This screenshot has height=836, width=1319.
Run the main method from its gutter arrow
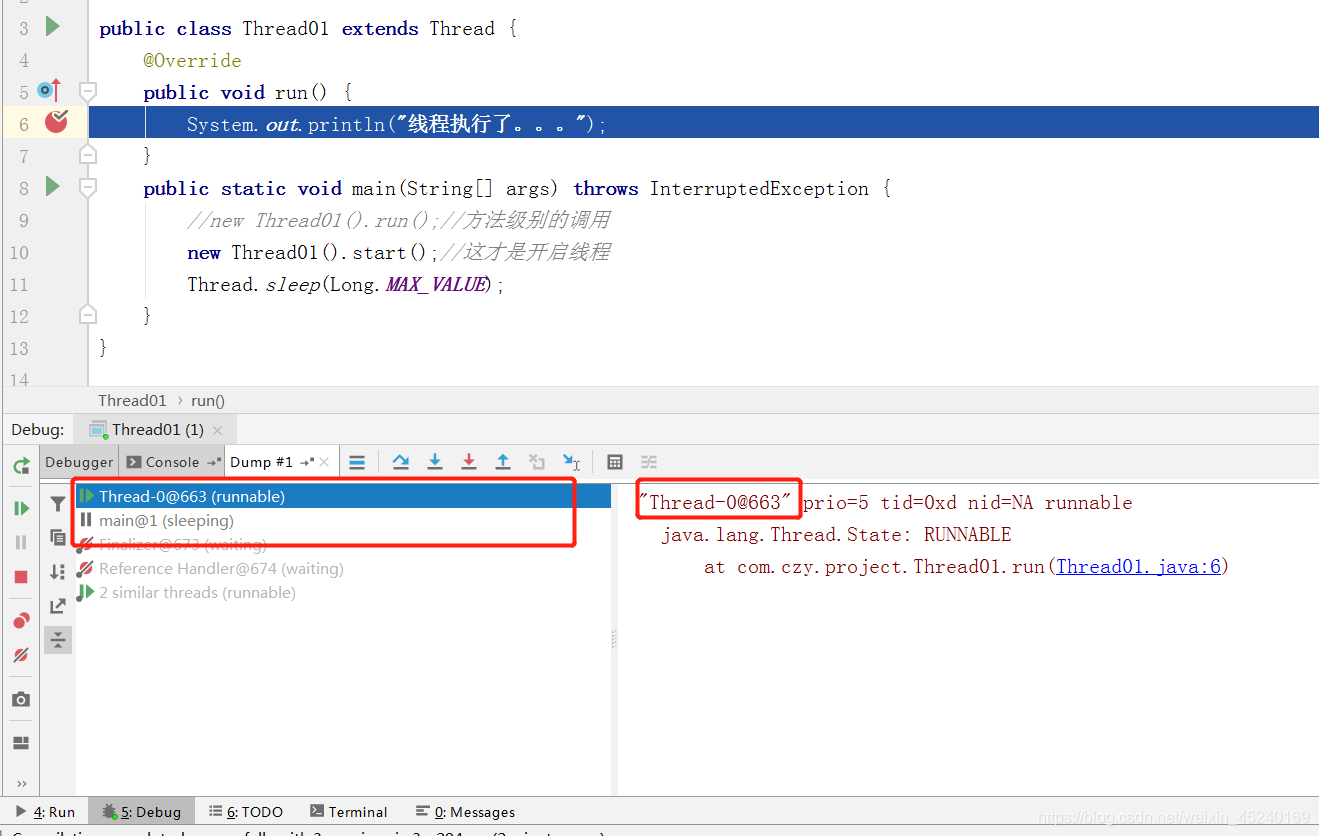tap(53, 187)
